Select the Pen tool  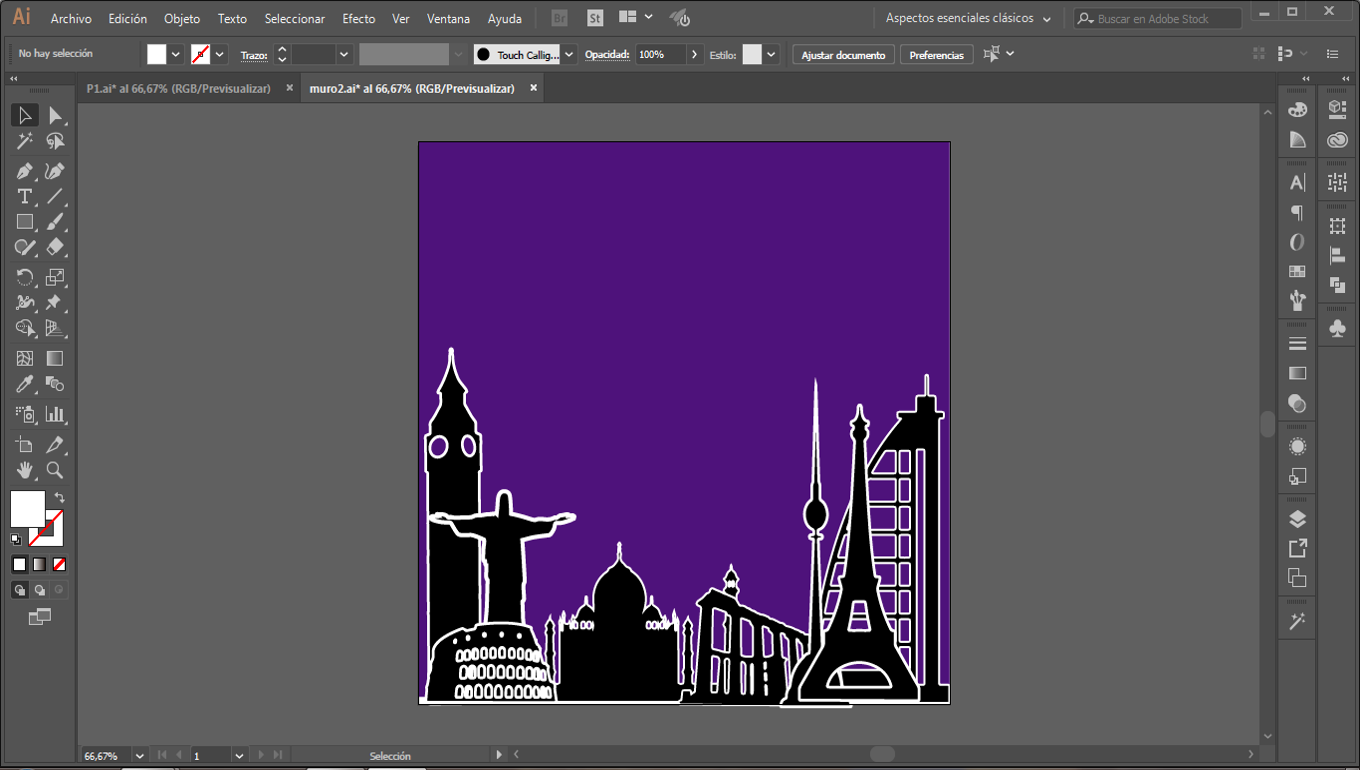point(25,171)
